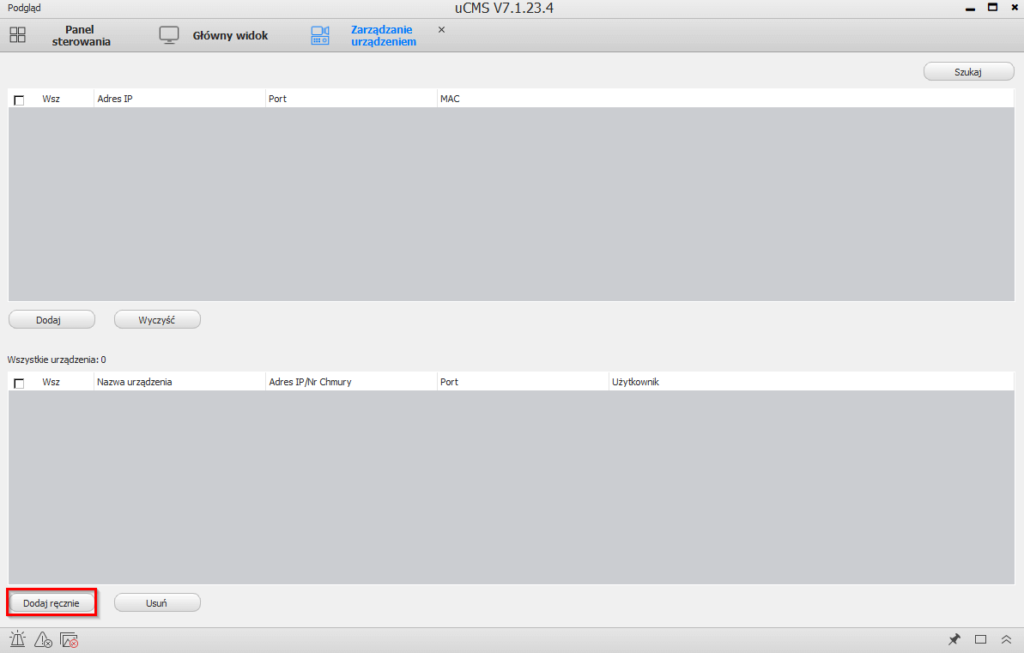Close the Zarządzanie urządzeniem tab

(441, 30)
